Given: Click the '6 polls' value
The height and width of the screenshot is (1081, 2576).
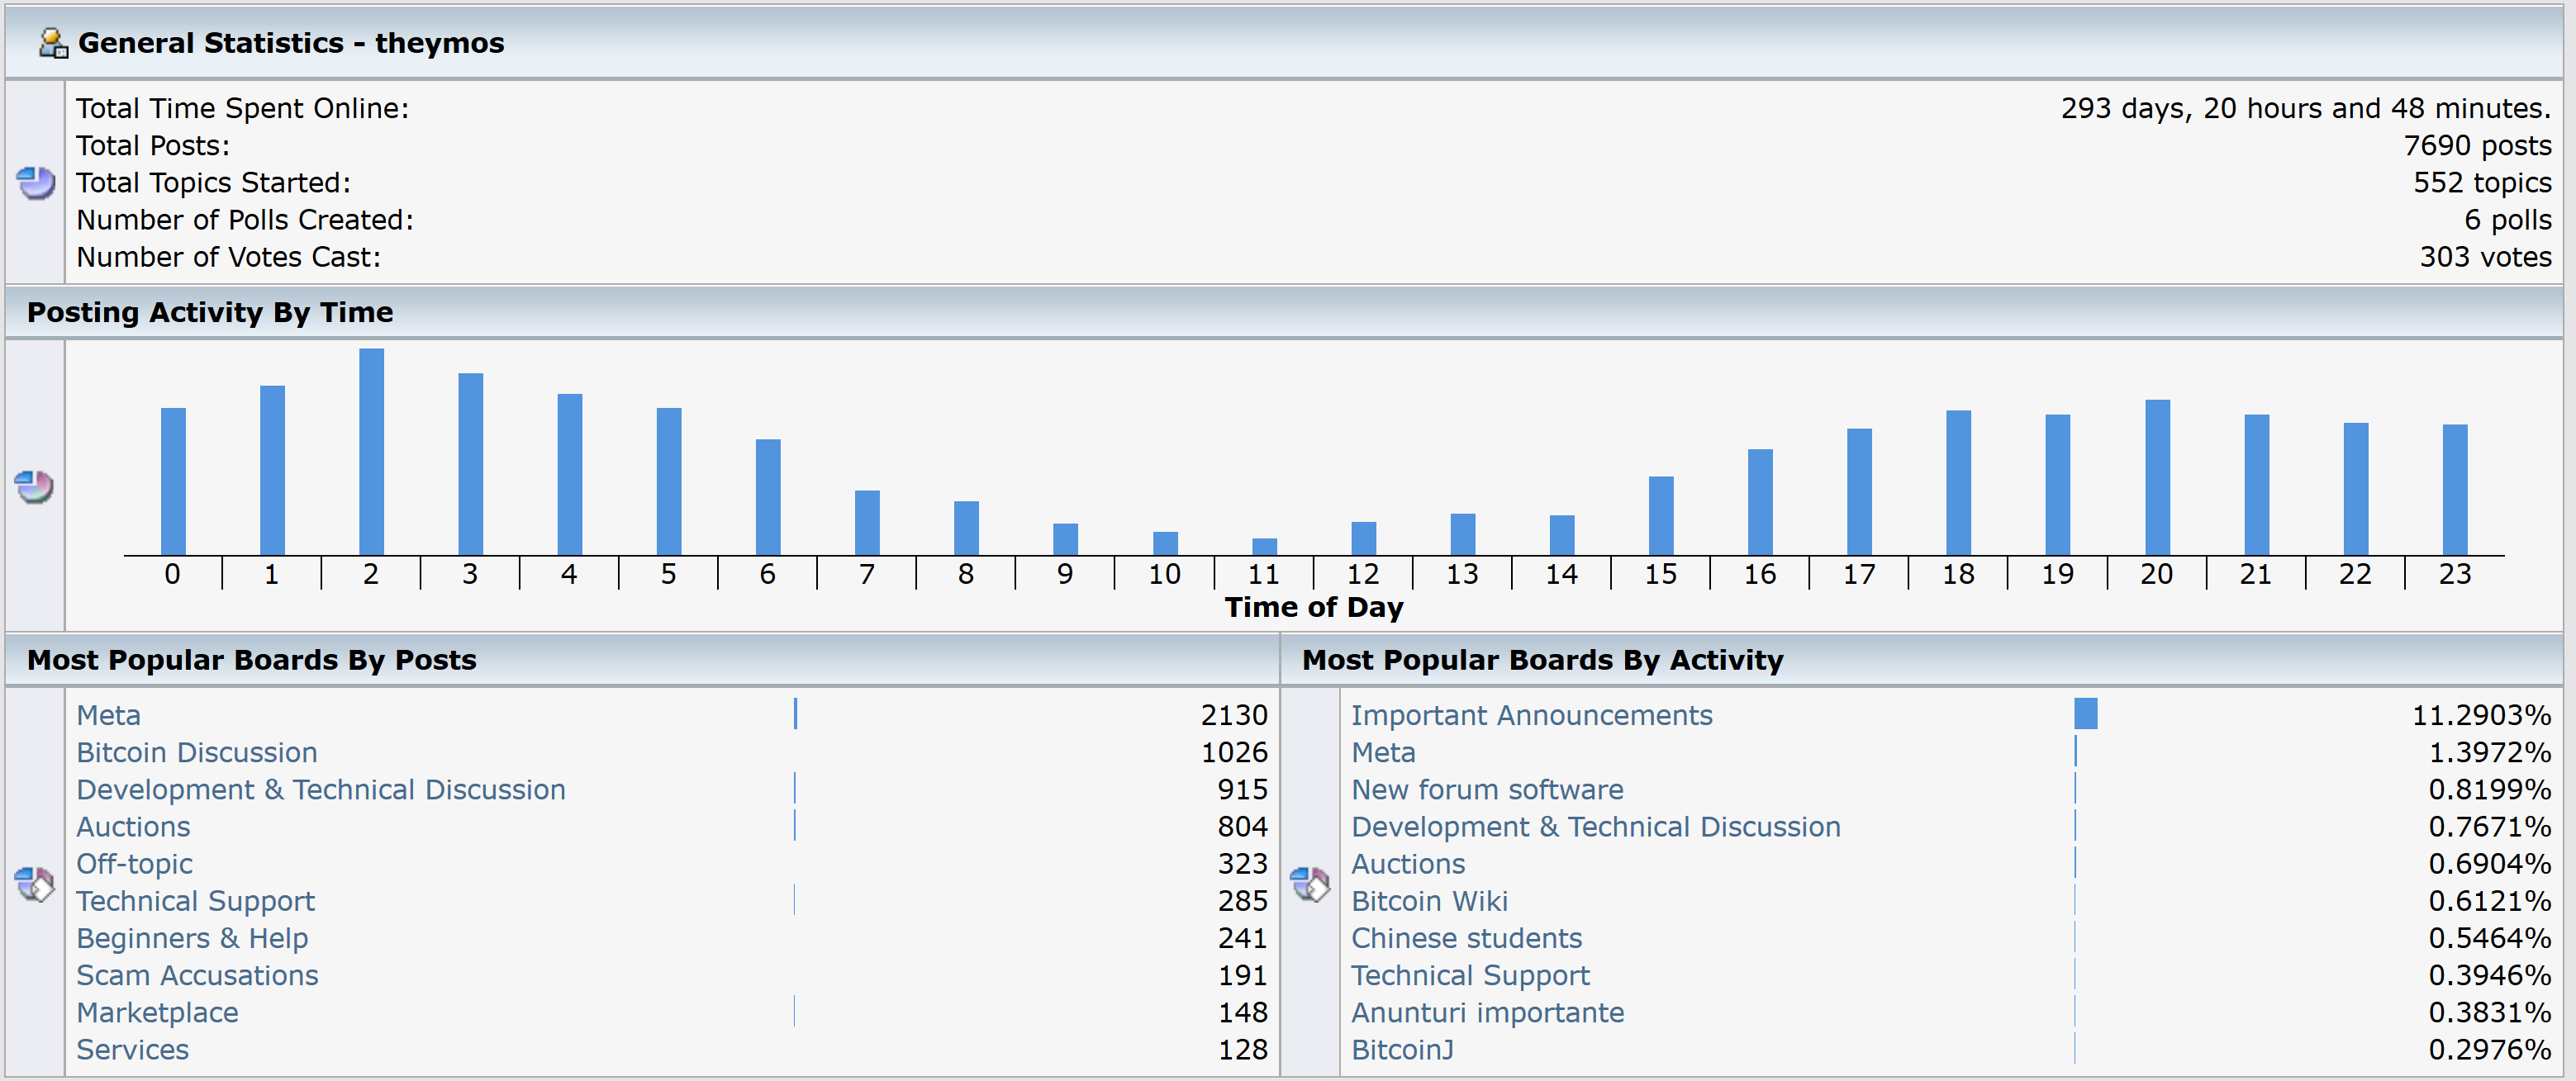Looking at the screenshot, I should pyautogui.click(x=2508, y=220).
